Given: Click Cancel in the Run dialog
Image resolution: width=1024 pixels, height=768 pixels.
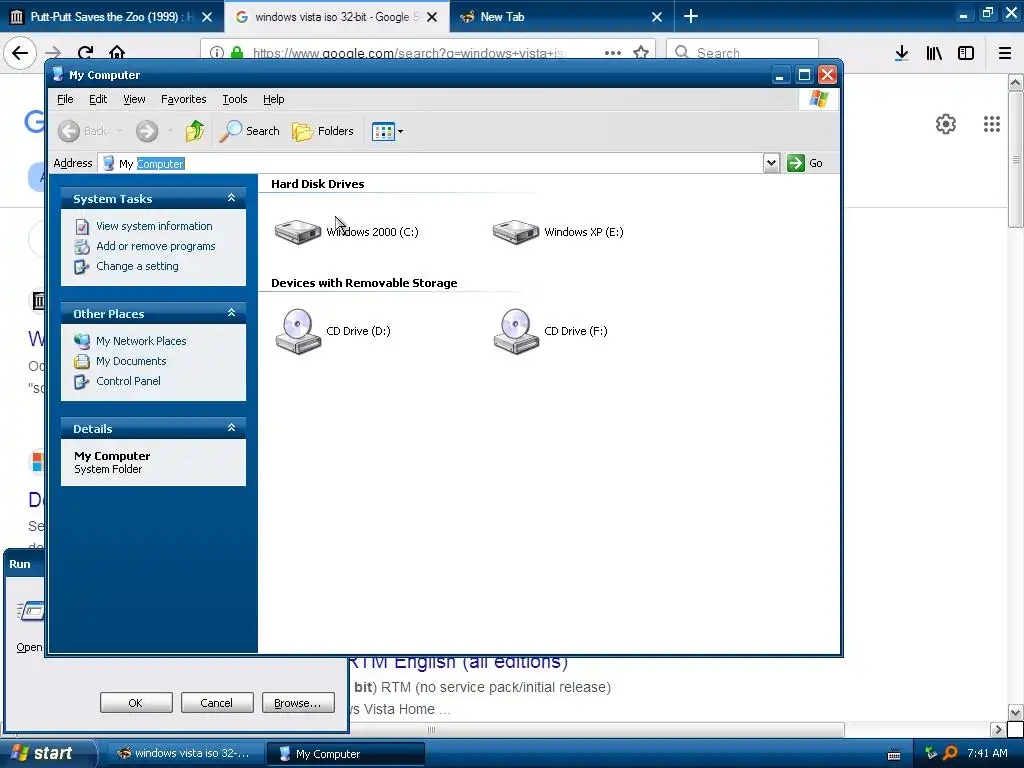Looking at the screenshot, I should pos(217,703).
